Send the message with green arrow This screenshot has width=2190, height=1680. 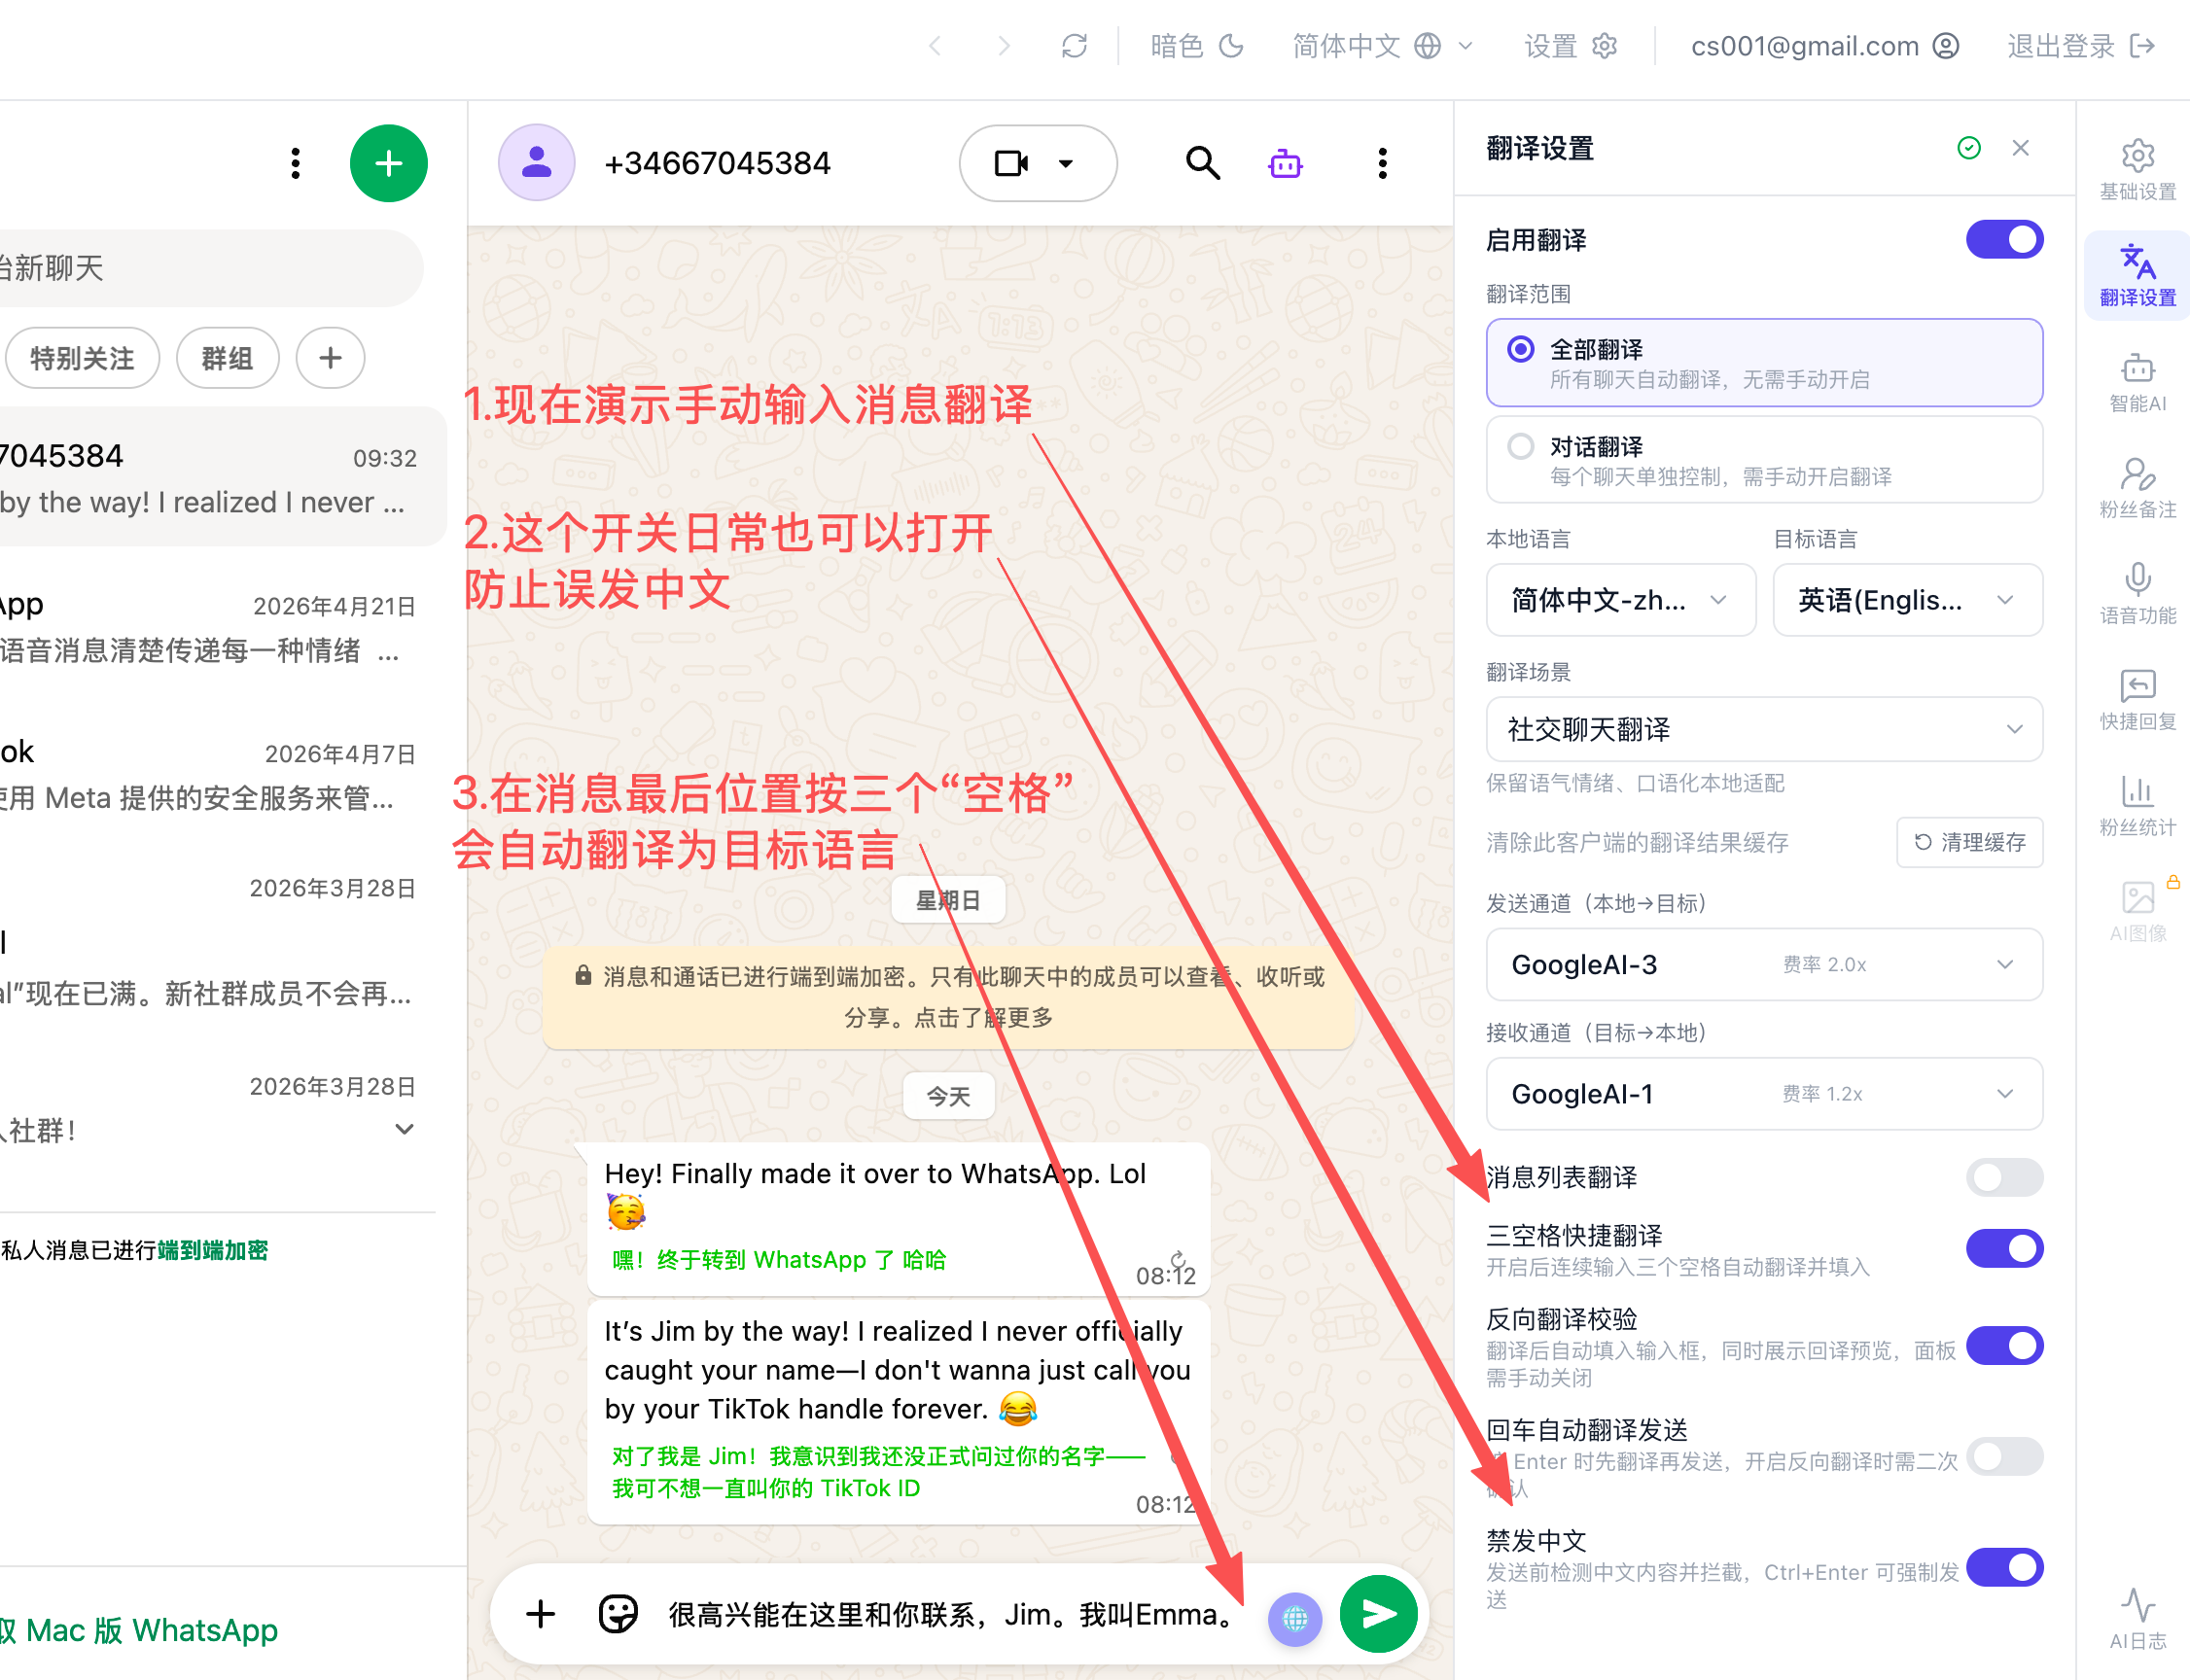(1378, 1614)
